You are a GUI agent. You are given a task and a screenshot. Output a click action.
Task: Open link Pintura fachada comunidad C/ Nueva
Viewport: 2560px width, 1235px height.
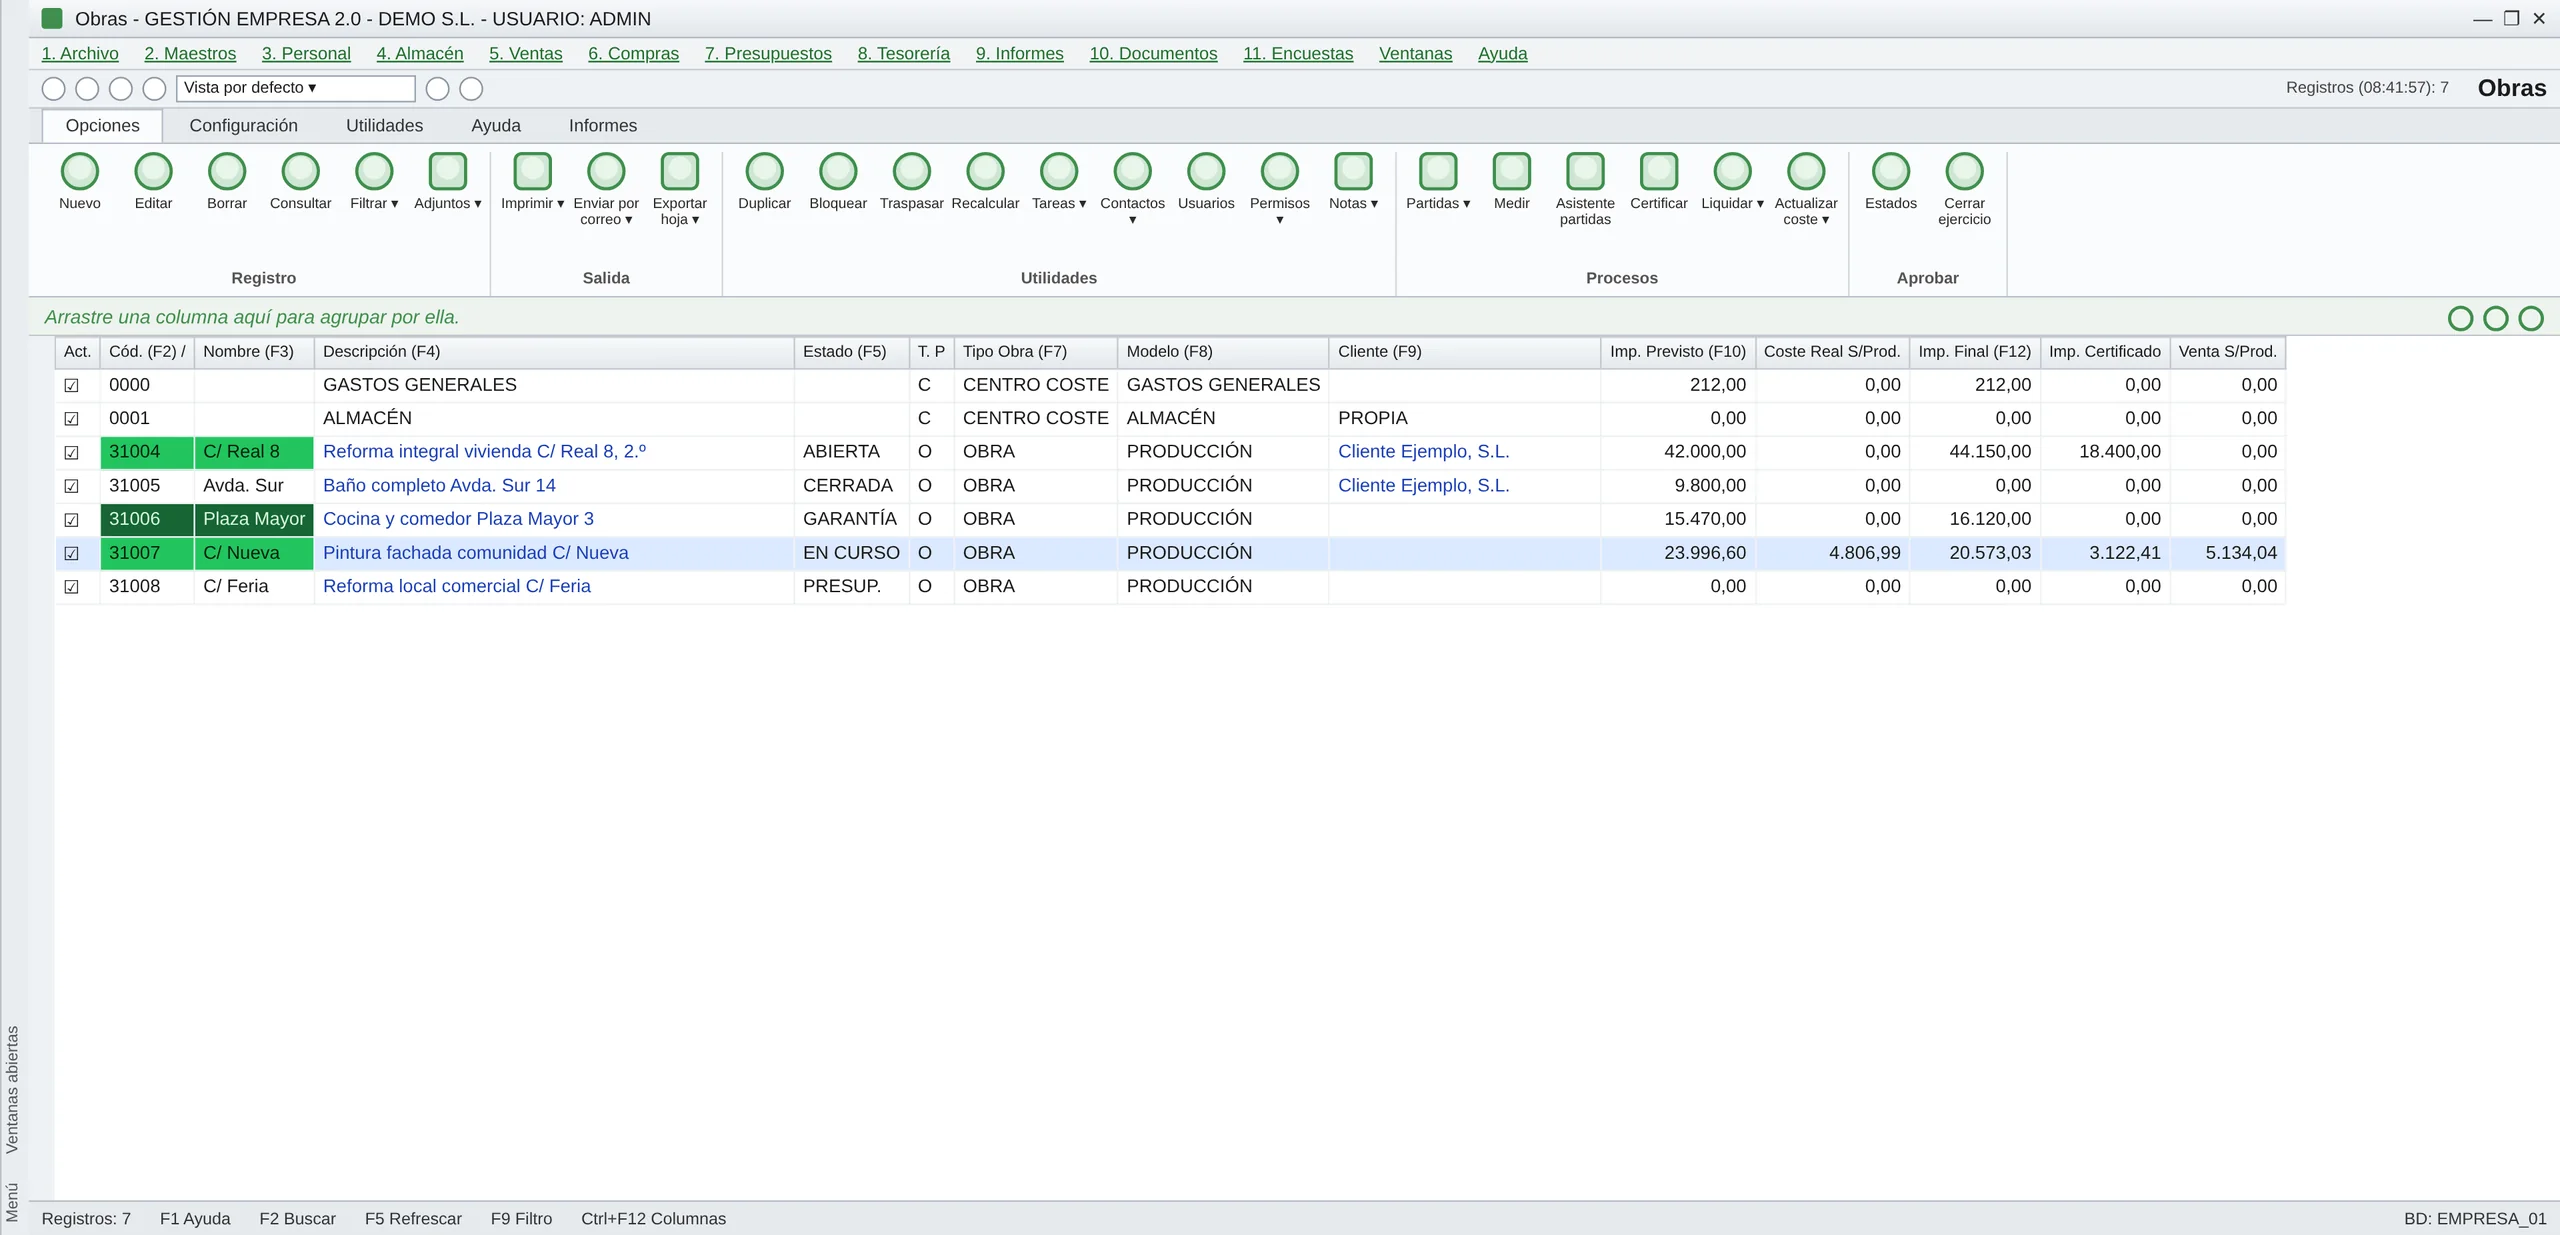[475, 553]
